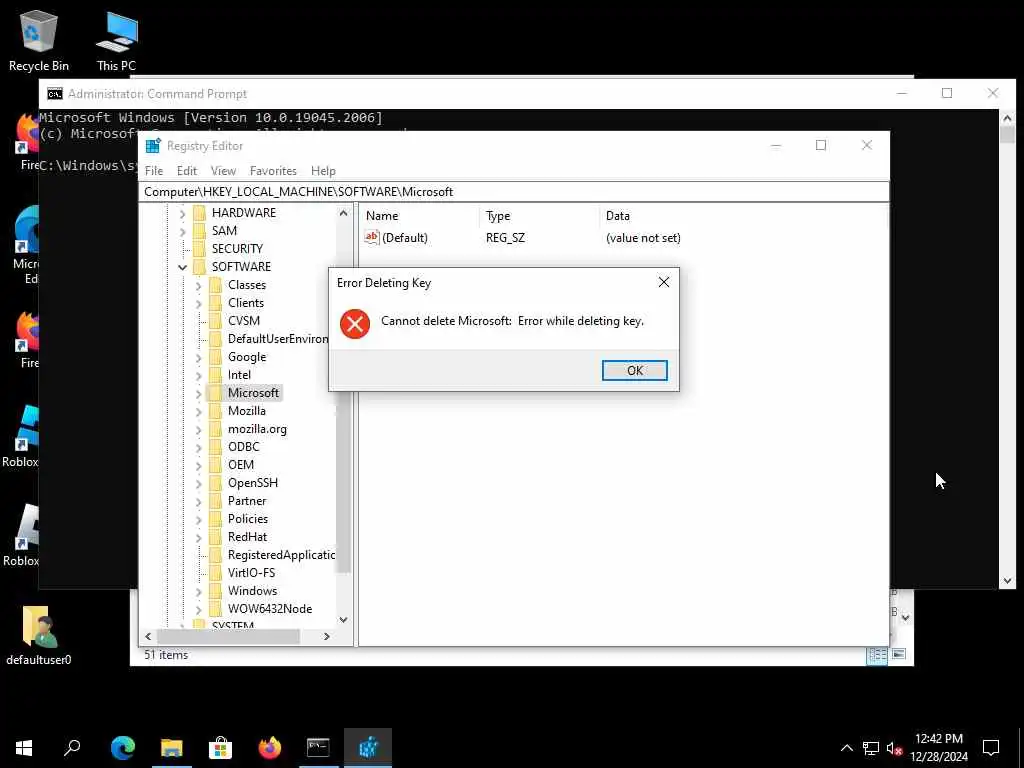Open the File menu in Registry Editor
The image size is (1024, 768).
click(x=154, y=170)
